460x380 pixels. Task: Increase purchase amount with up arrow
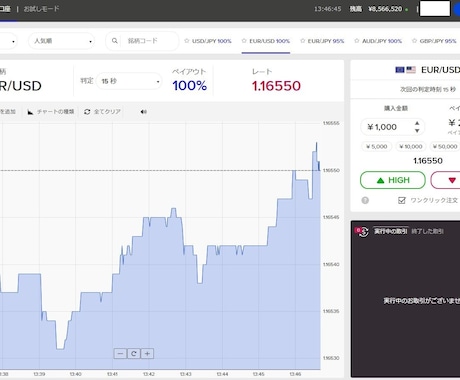417,123
